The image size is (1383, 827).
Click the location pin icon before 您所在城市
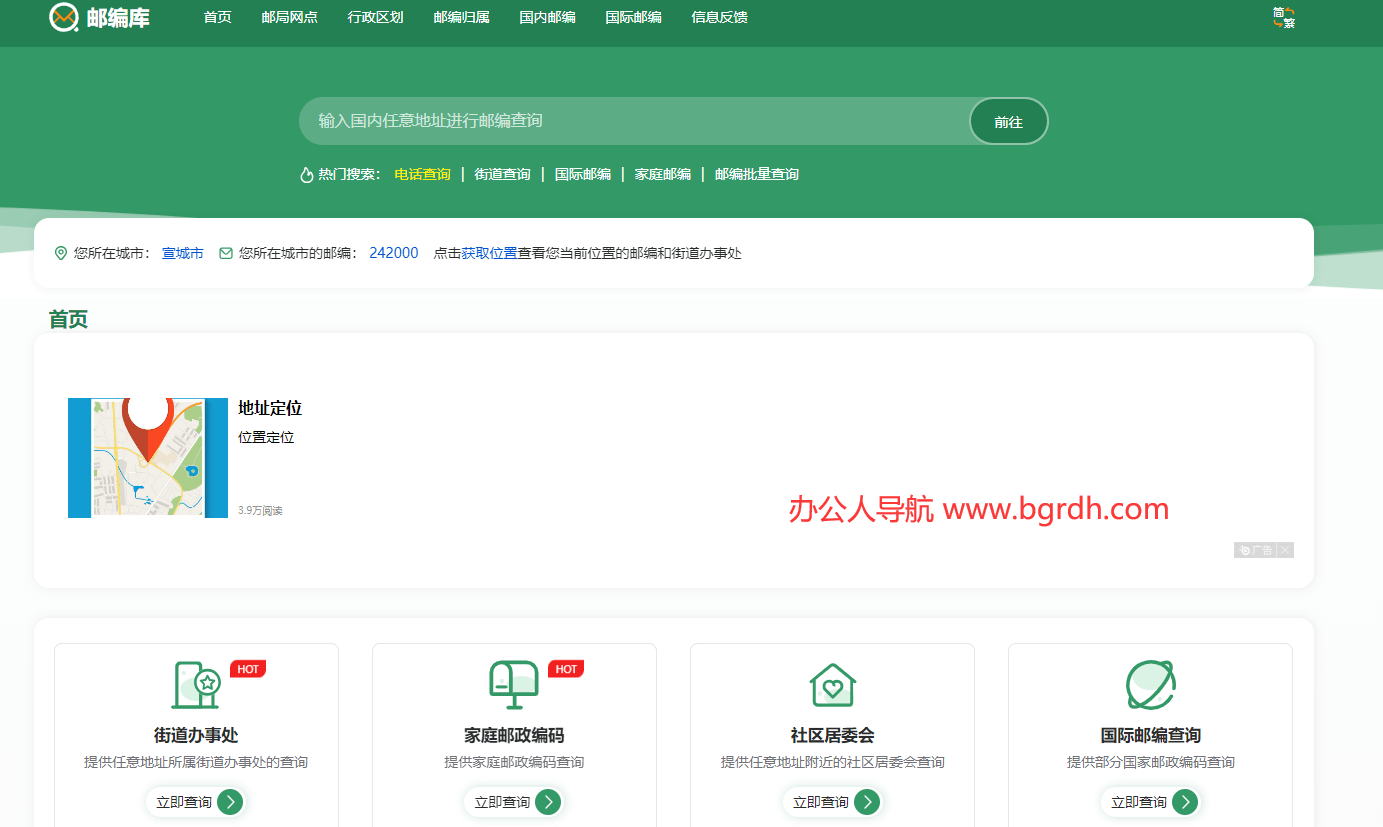[61, 253]
